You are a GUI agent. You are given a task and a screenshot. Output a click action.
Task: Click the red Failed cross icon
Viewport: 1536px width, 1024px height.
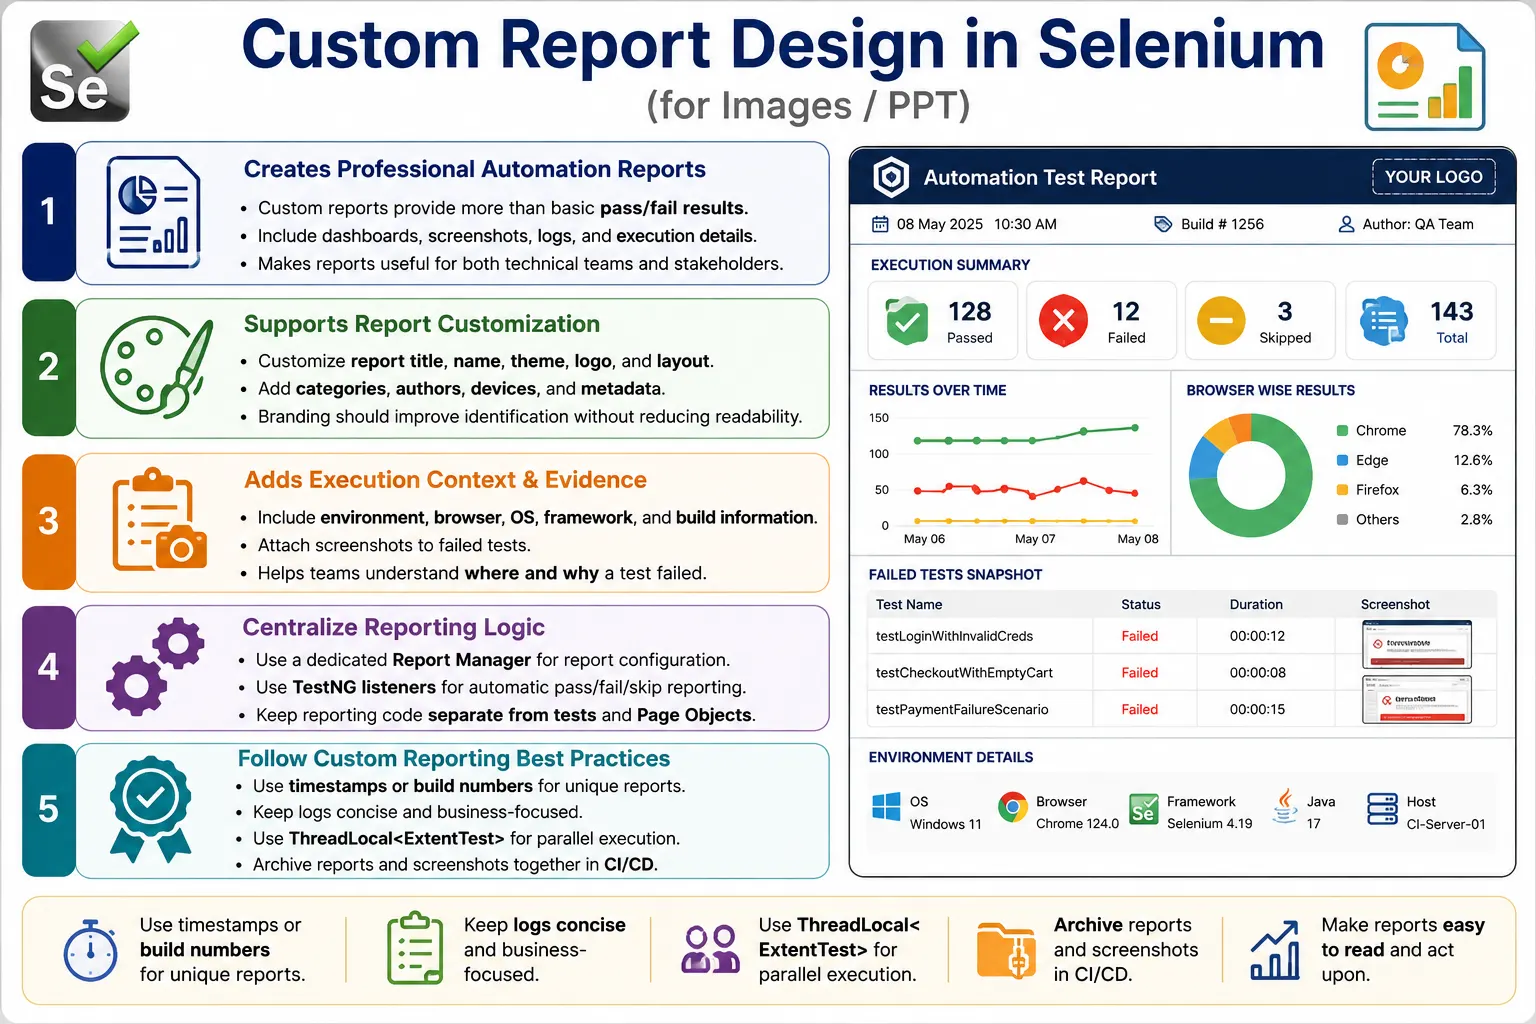point(1063,320)
